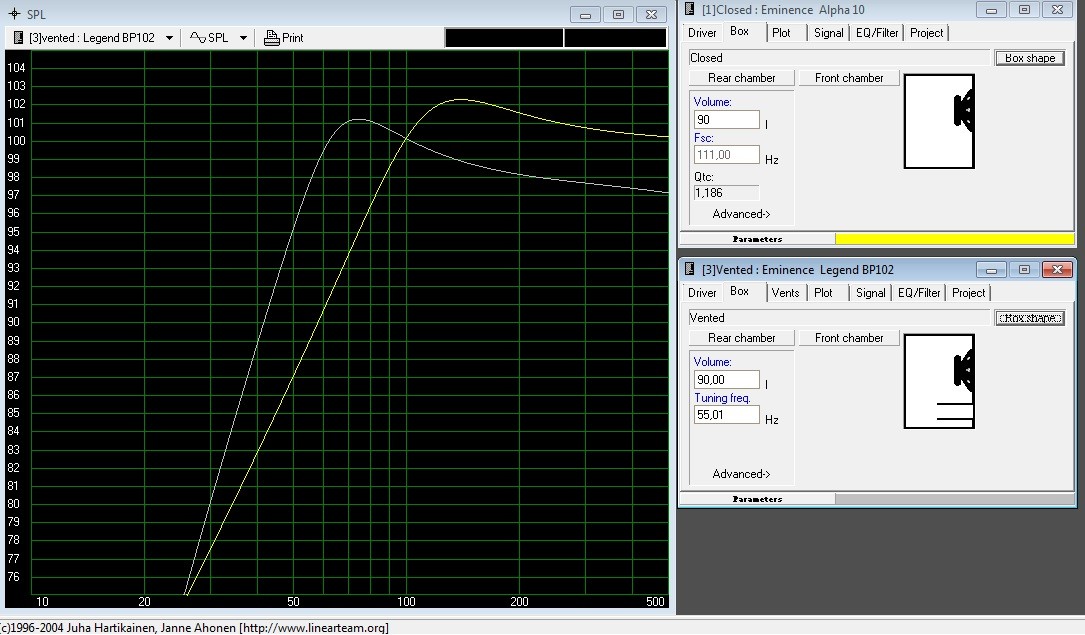The height and width of the screenshot is (635, 1085).
Task: Select Rear chamber in Closed window
Action: [x=741, y=77]
